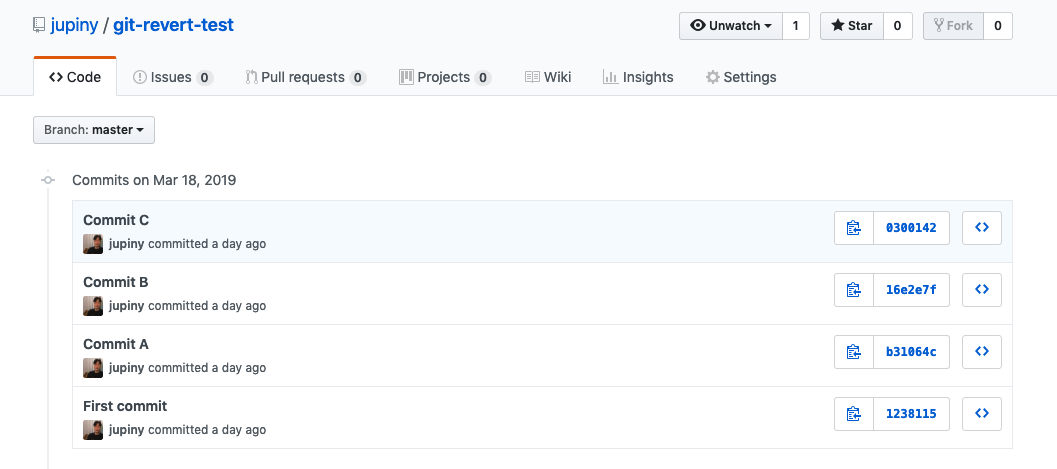The width and height of the screenshot is (1057, 469).
Task: Browse repository at Commit B
Action: click(982, 290)
